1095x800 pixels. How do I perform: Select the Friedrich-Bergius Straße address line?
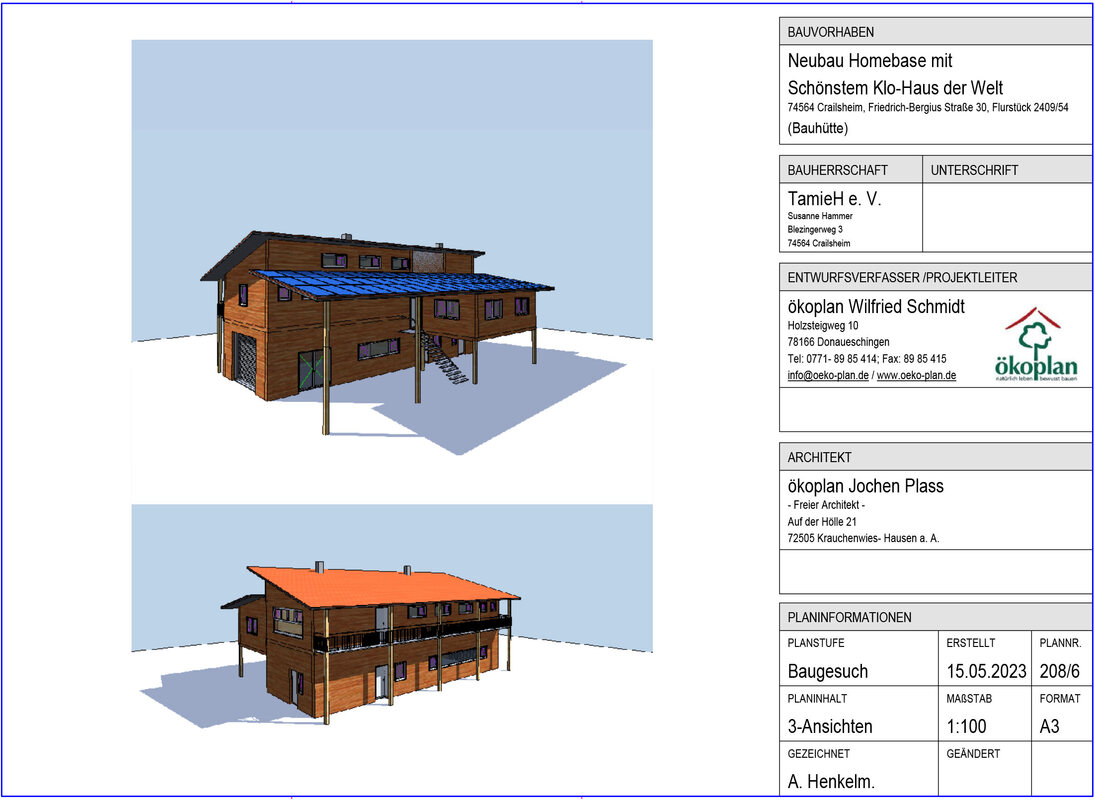(927, 108)
